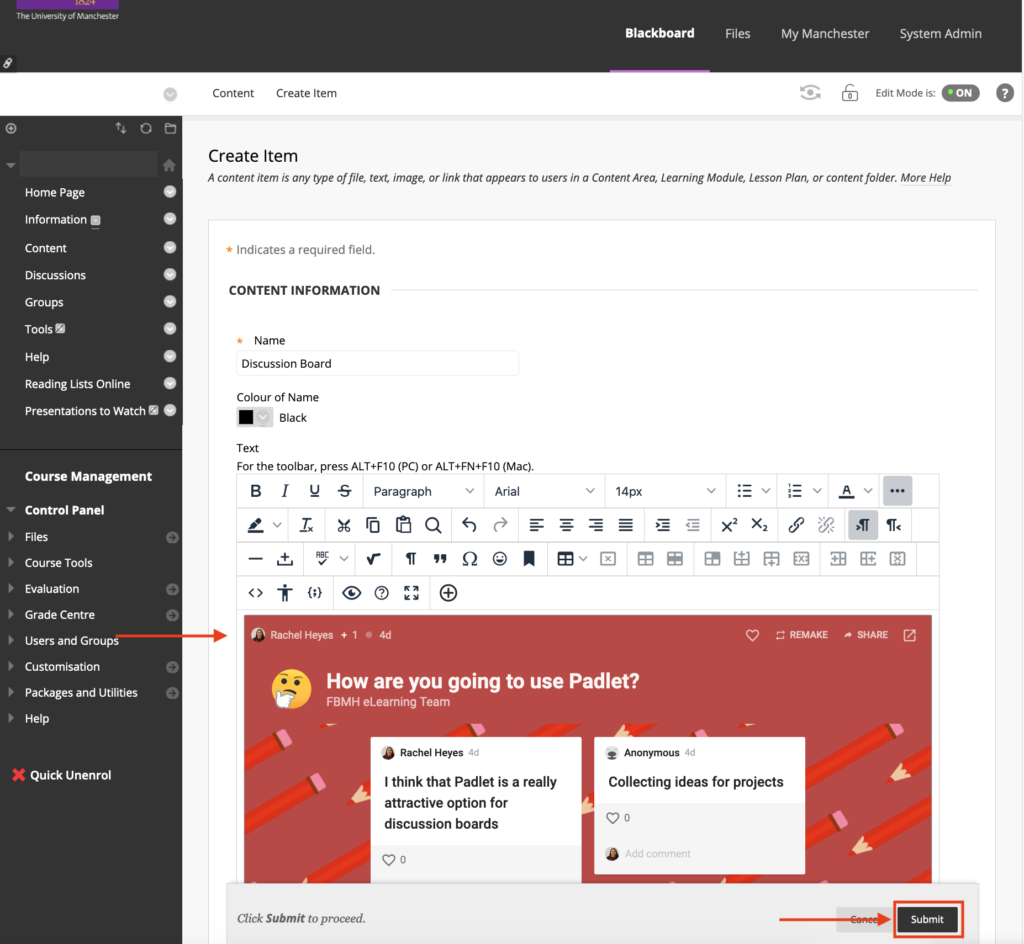Image resolution: width=1024 pixels, height=944 pixels.
Task: Open numbered list style options
Action: pyautogui.click(x=816, y=491)
